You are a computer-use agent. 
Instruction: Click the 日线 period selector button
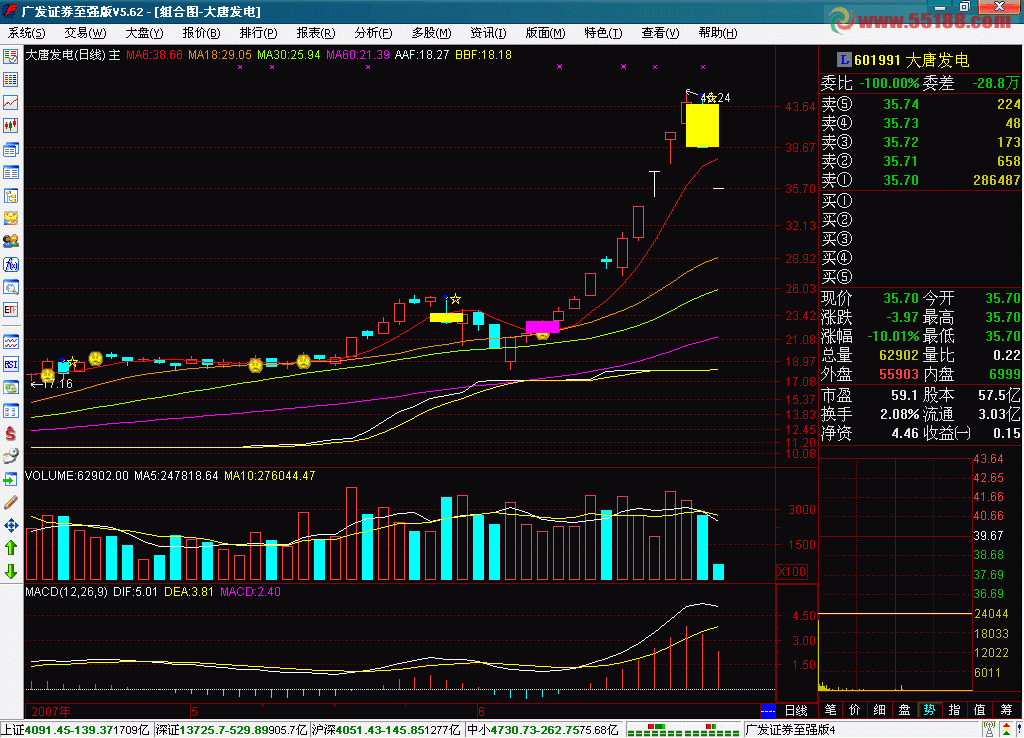pos(796,711)
